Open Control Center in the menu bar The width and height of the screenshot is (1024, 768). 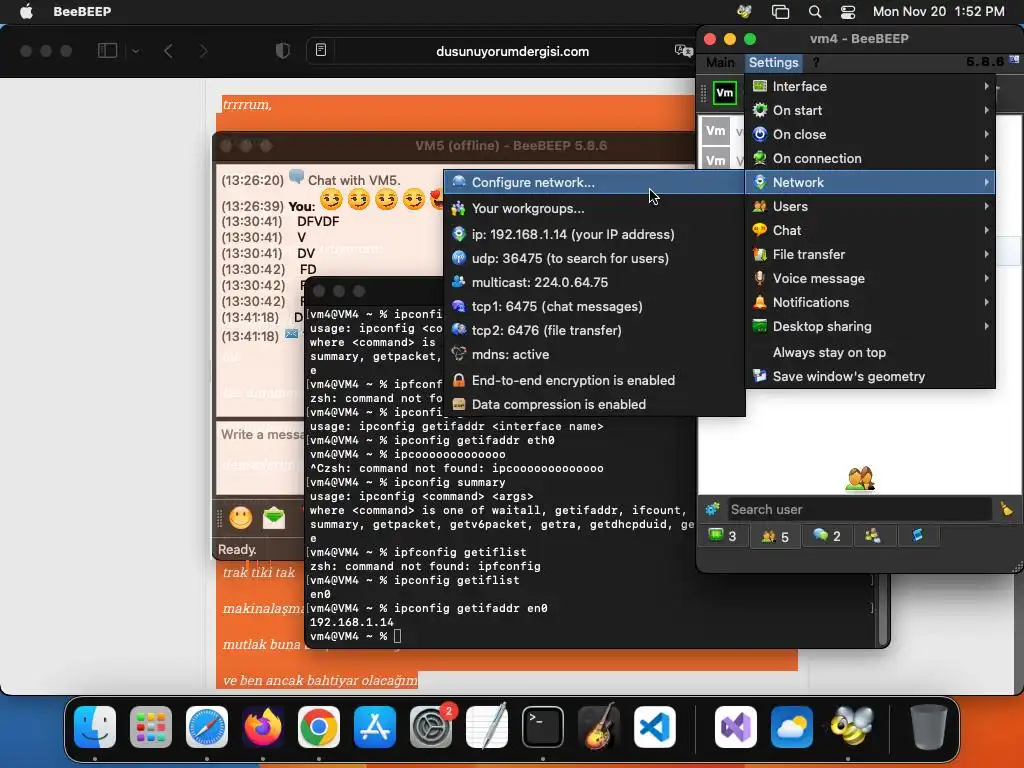(x=848, y=12)
